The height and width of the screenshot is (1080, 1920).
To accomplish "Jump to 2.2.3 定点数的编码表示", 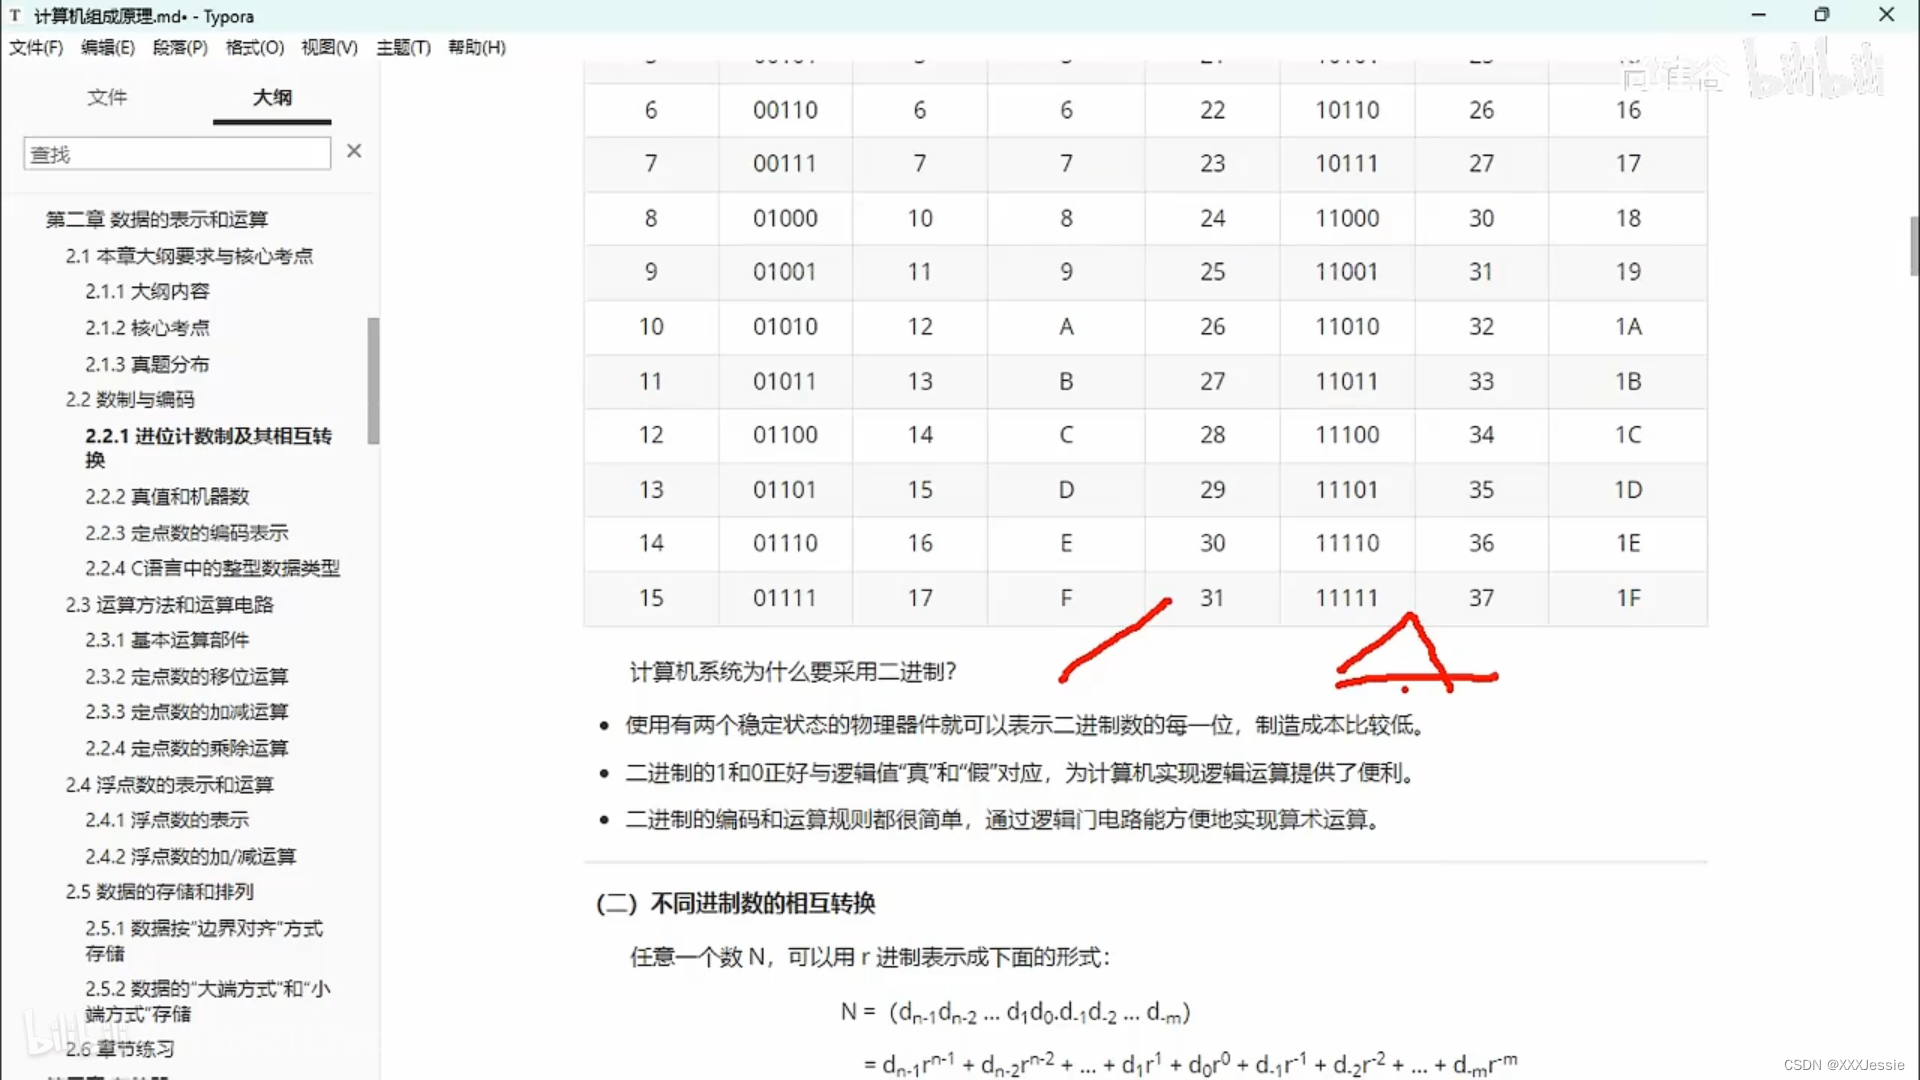I will click(x=186, y=532).
